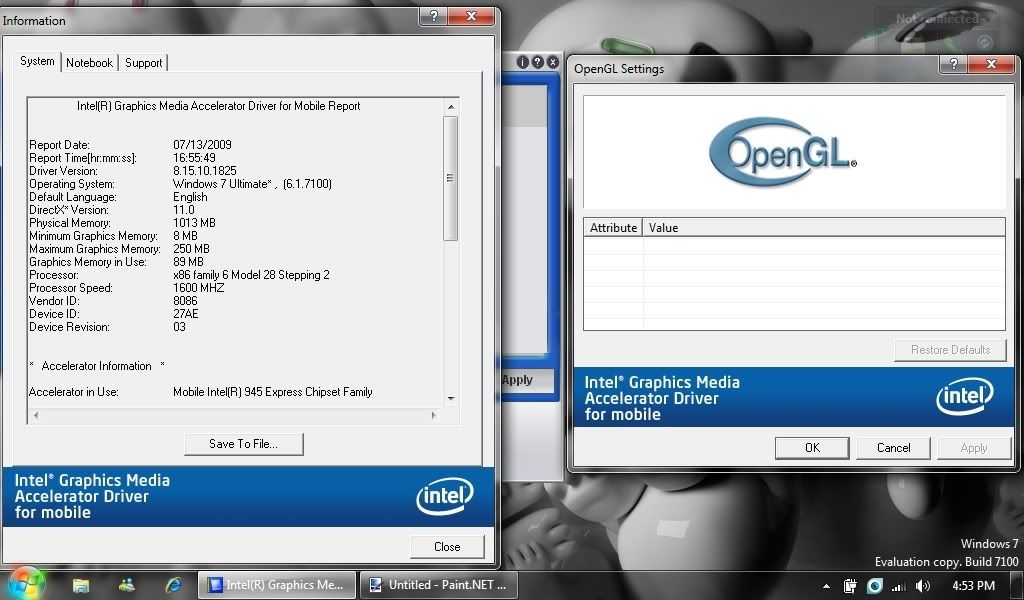This screenshot has width=1024, height=600.
Task: Click the 4:53 PM taskbar clock
Action: 973,586
